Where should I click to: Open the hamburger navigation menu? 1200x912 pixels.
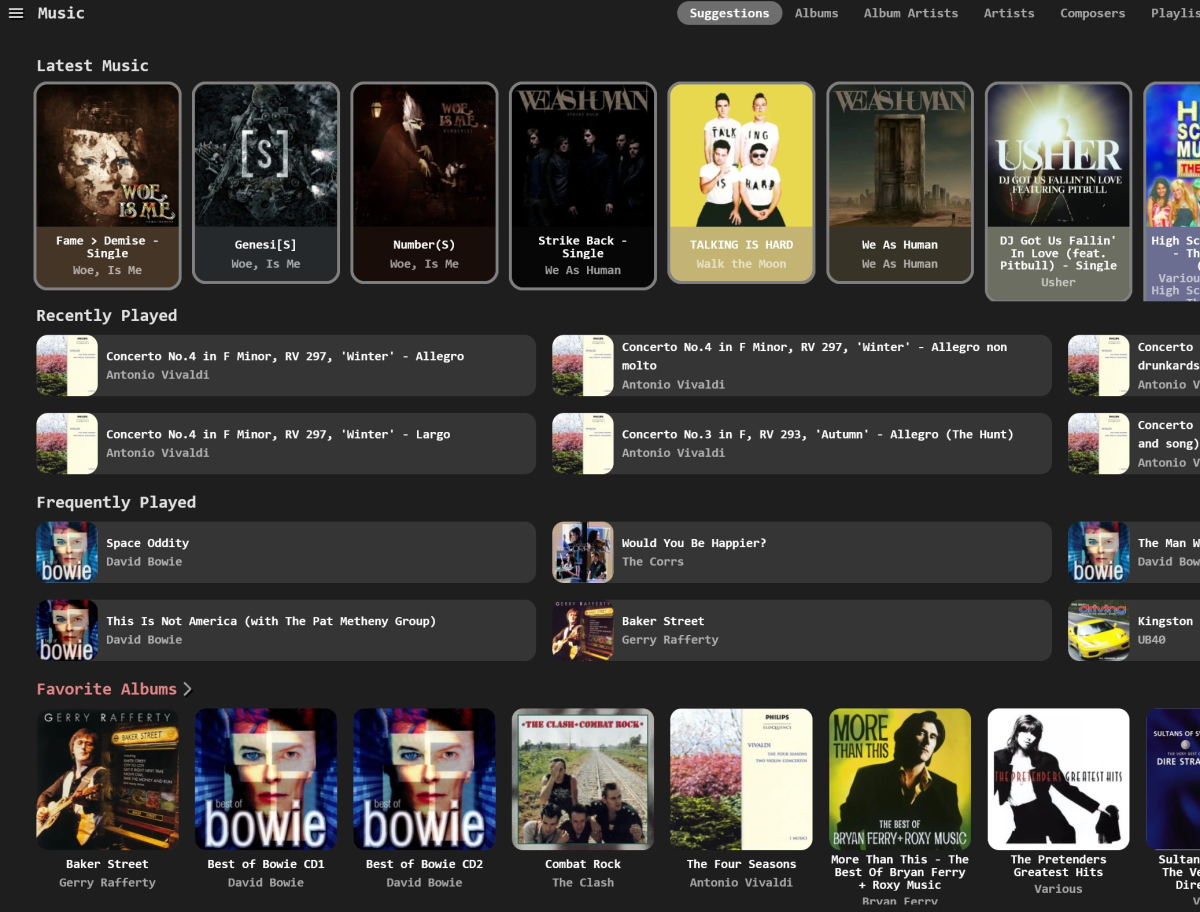pos(15,13)
